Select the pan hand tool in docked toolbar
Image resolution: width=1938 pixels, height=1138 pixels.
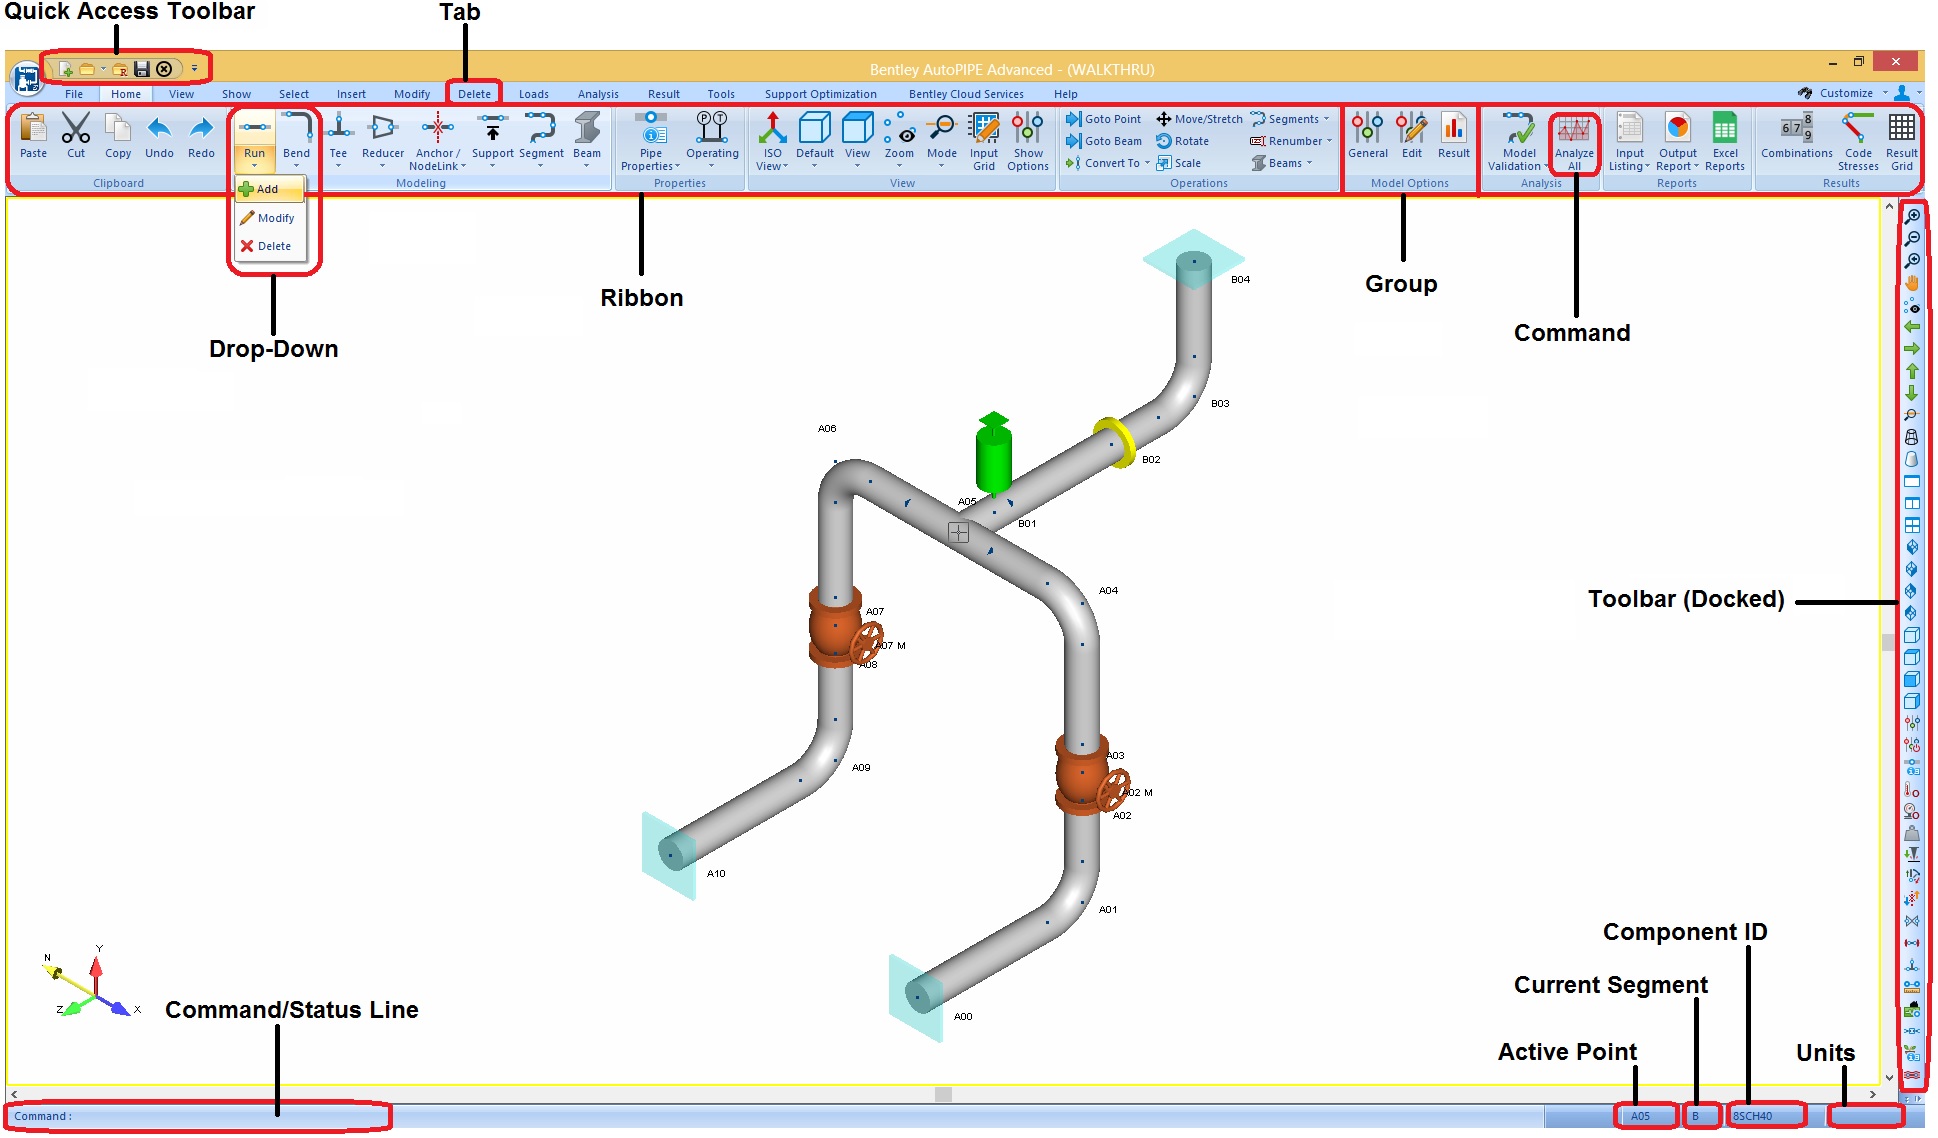coord(1911,282)
